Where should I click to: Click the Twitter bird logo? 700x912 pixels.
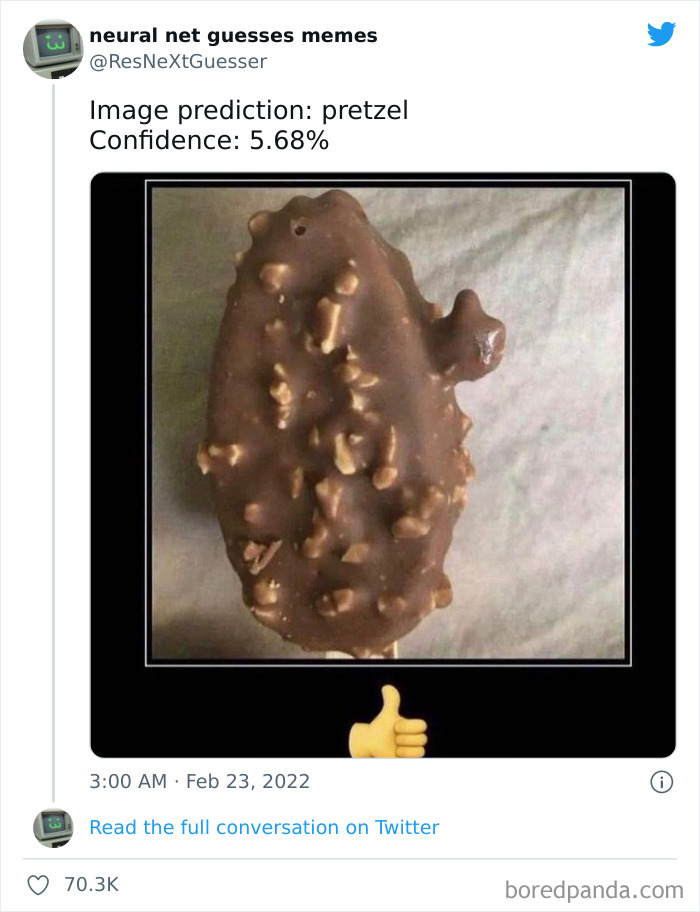661,35
